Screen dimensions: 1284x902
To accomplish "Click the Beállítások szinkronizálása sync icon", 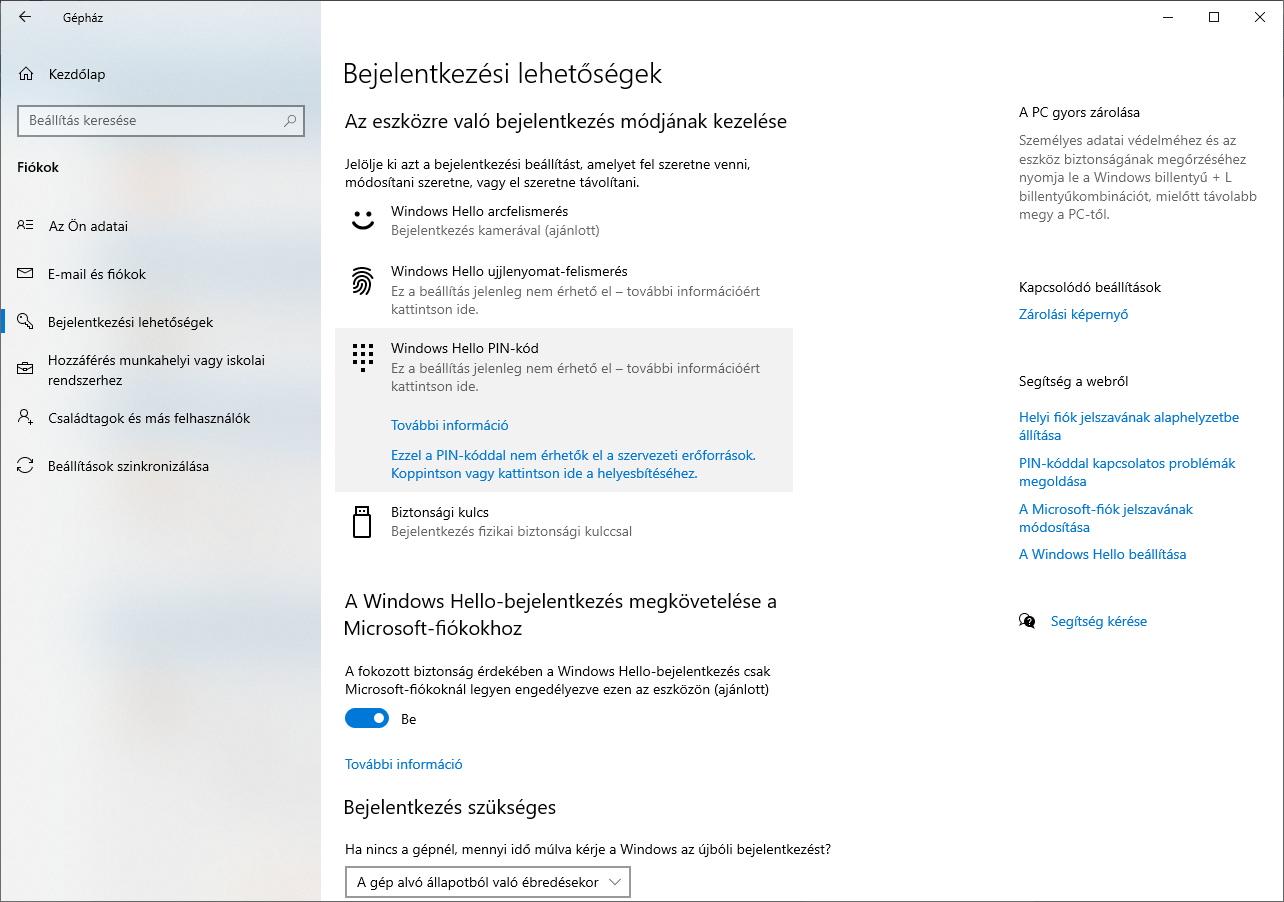I will point(26,466).
